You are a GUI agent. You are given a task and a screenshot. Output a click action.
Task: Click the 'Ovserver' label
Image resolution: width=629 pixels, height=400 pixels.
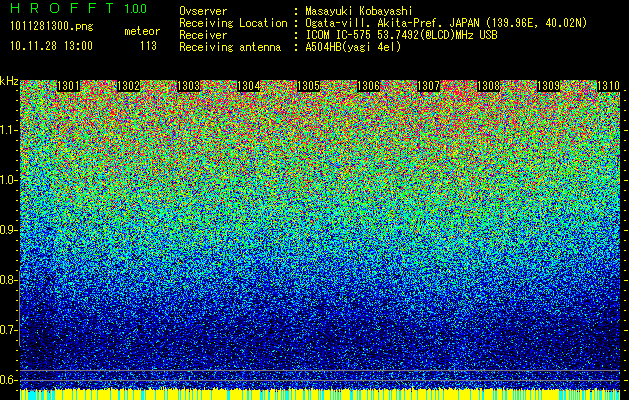pyautogui.click(x=203, y=11)
